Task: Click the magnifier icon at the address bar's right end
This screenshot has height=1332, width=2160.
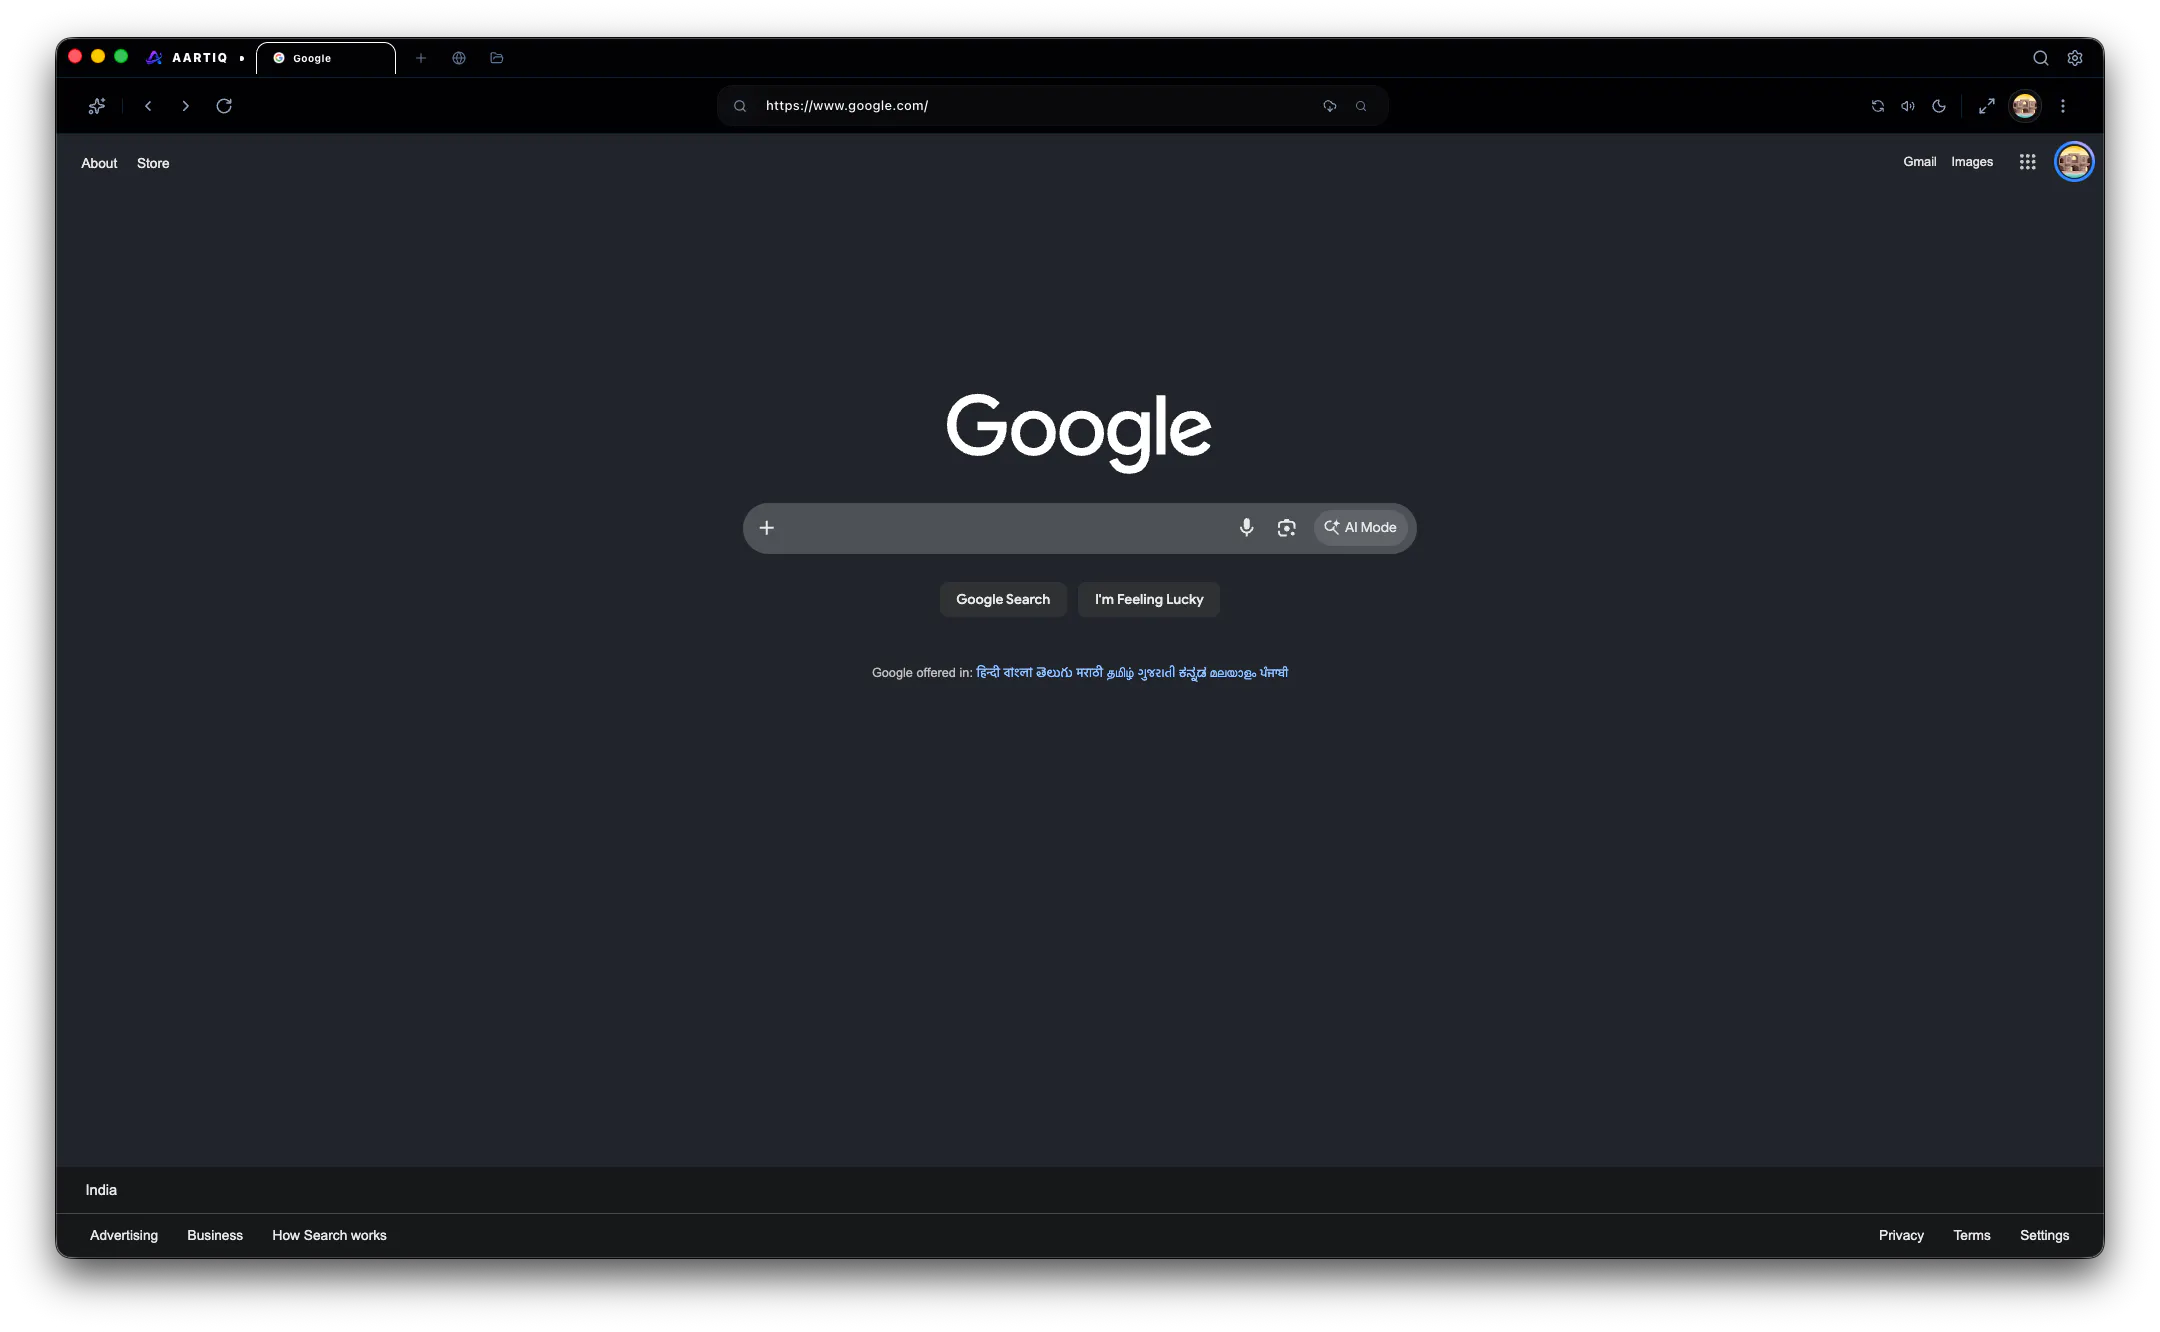Action: (x=1361, y=106)
